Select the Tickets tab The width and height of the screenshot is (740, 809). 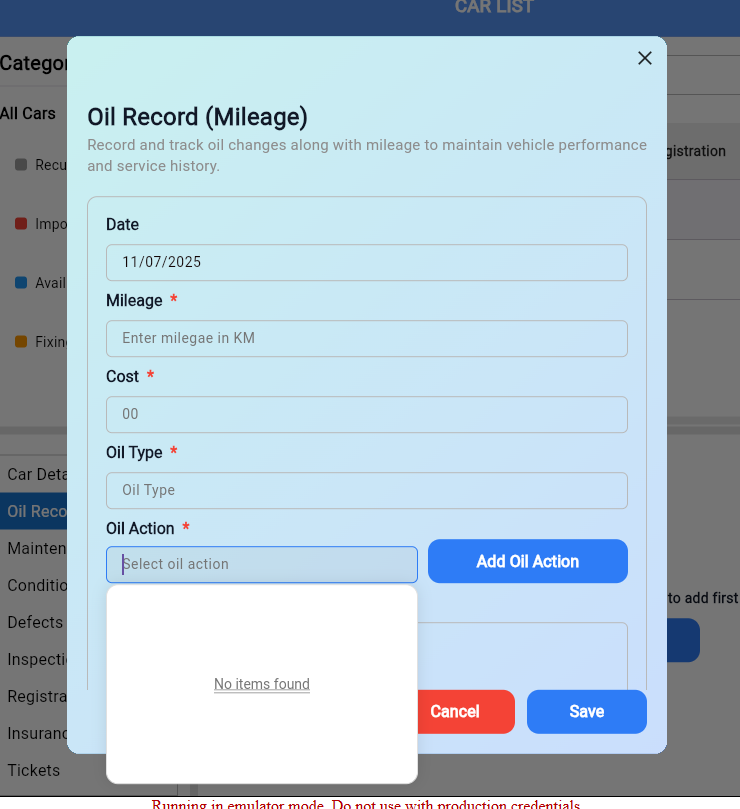click(35, 771)
